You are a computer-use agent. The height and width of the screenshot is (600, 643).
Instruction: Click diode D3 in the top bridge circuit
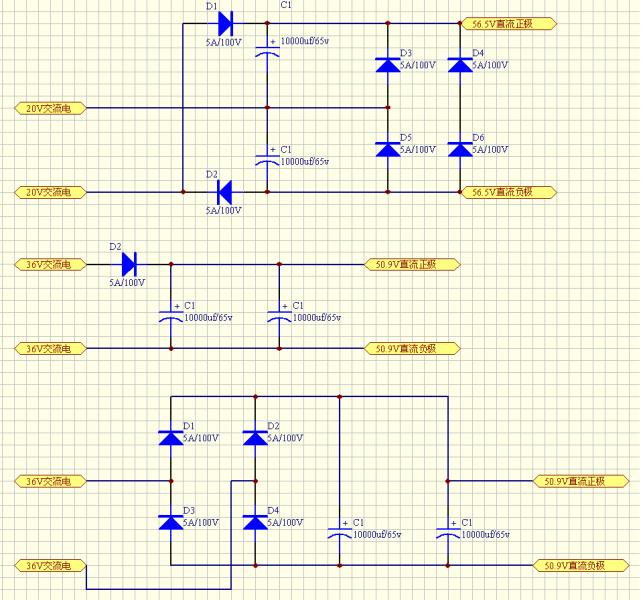coord(388,64)
